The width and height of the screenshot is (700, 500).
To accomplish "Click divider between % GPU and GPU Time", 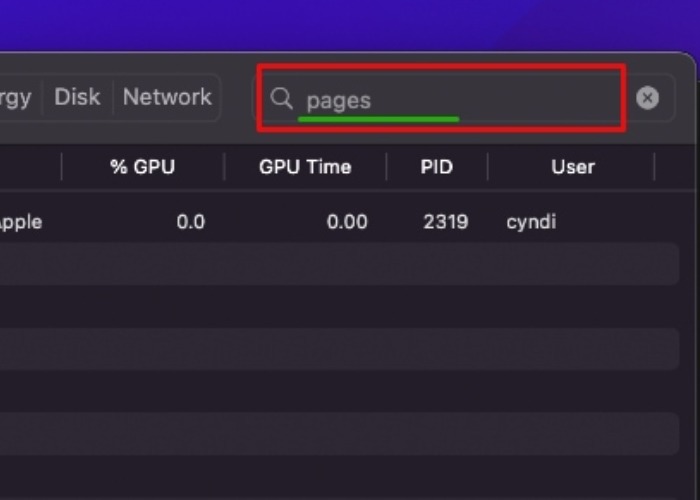I will (225, 167).
